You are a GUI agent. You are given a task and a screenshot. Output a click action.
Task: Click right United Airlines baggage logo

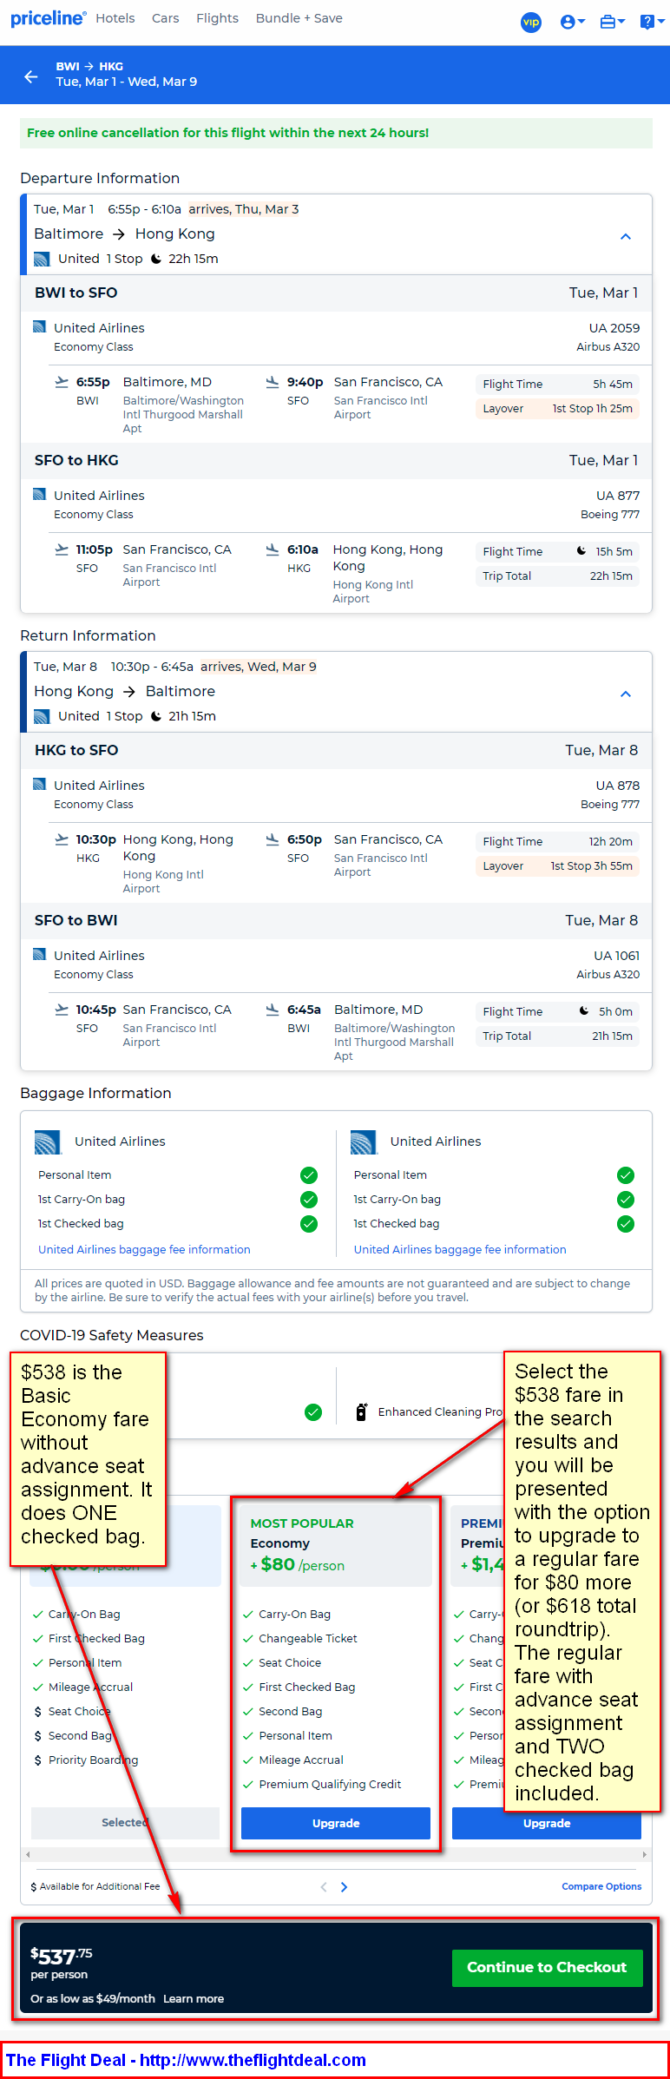point(364,1142)
